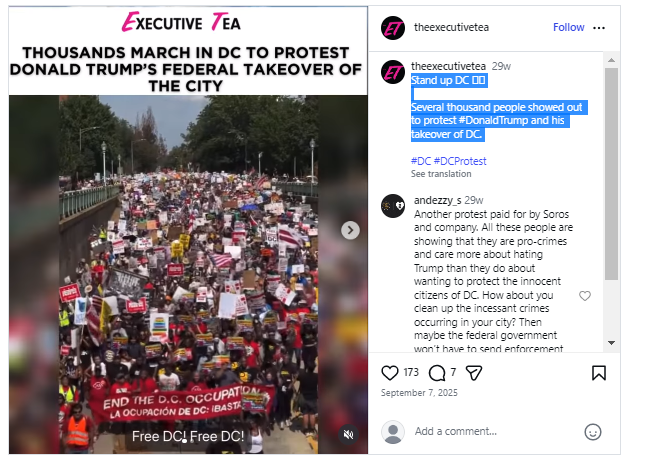Click See translation under caption
645x470 pixels.
pos(441,174)
